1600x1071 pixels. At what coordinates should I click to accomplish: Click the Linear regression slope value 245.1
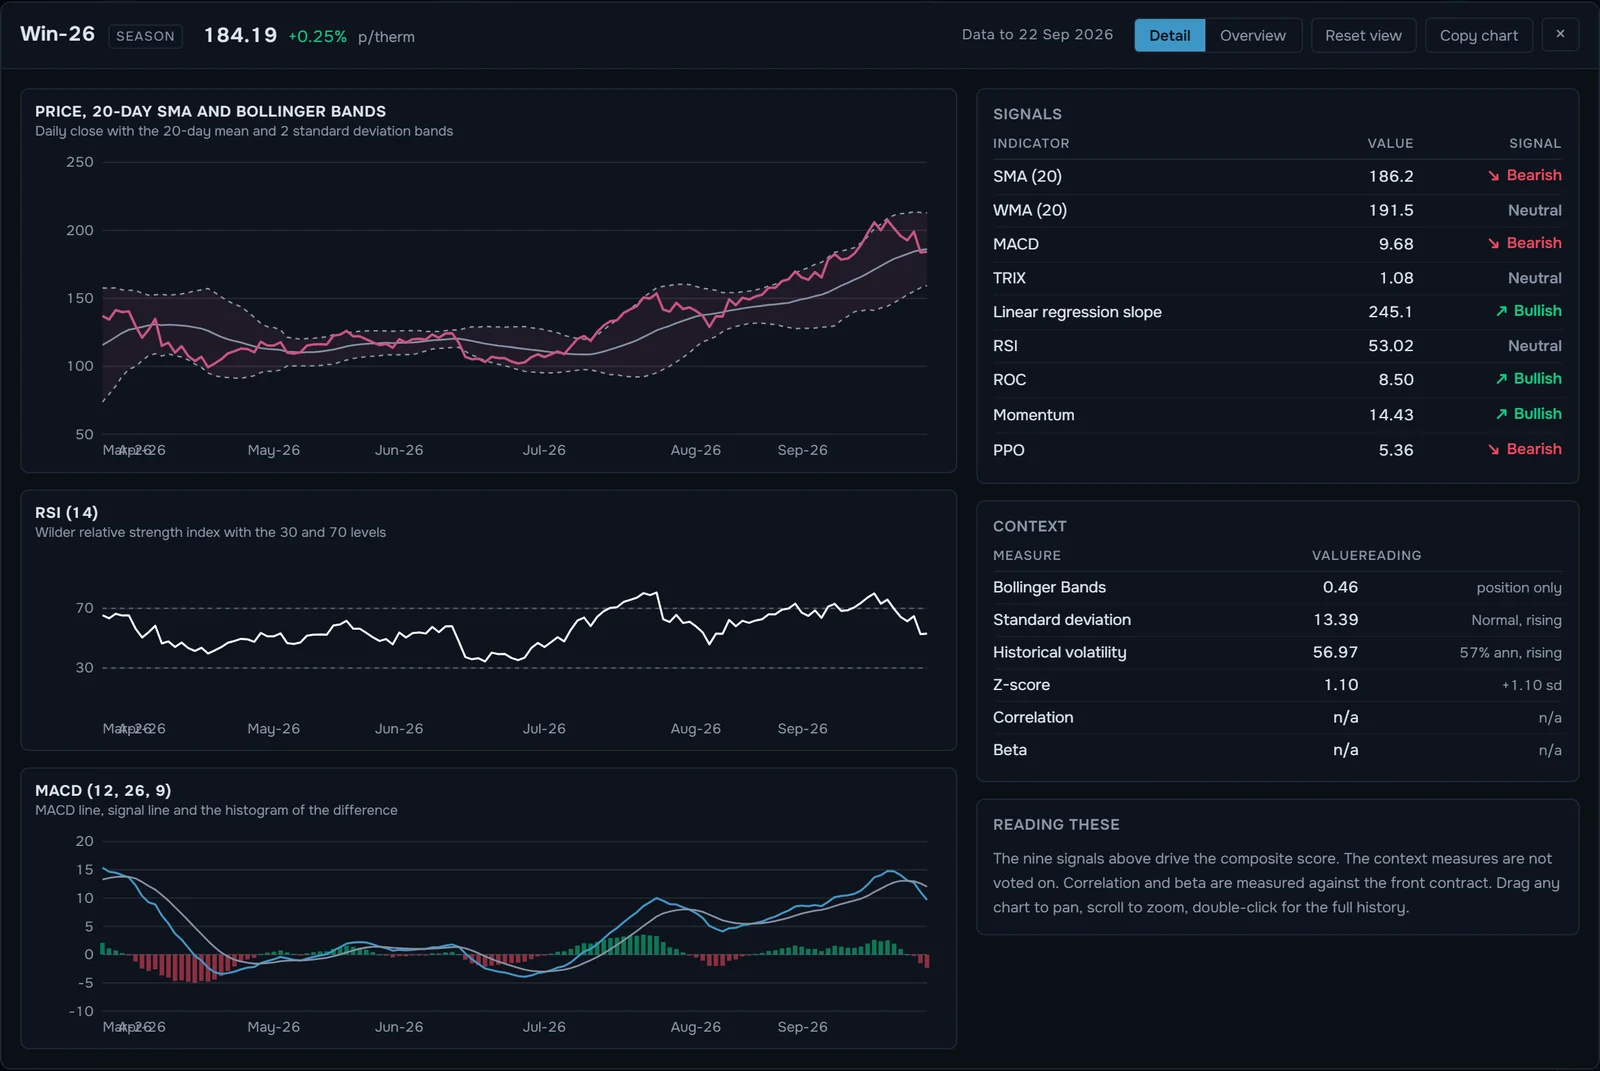click(x=1391, y=312)
